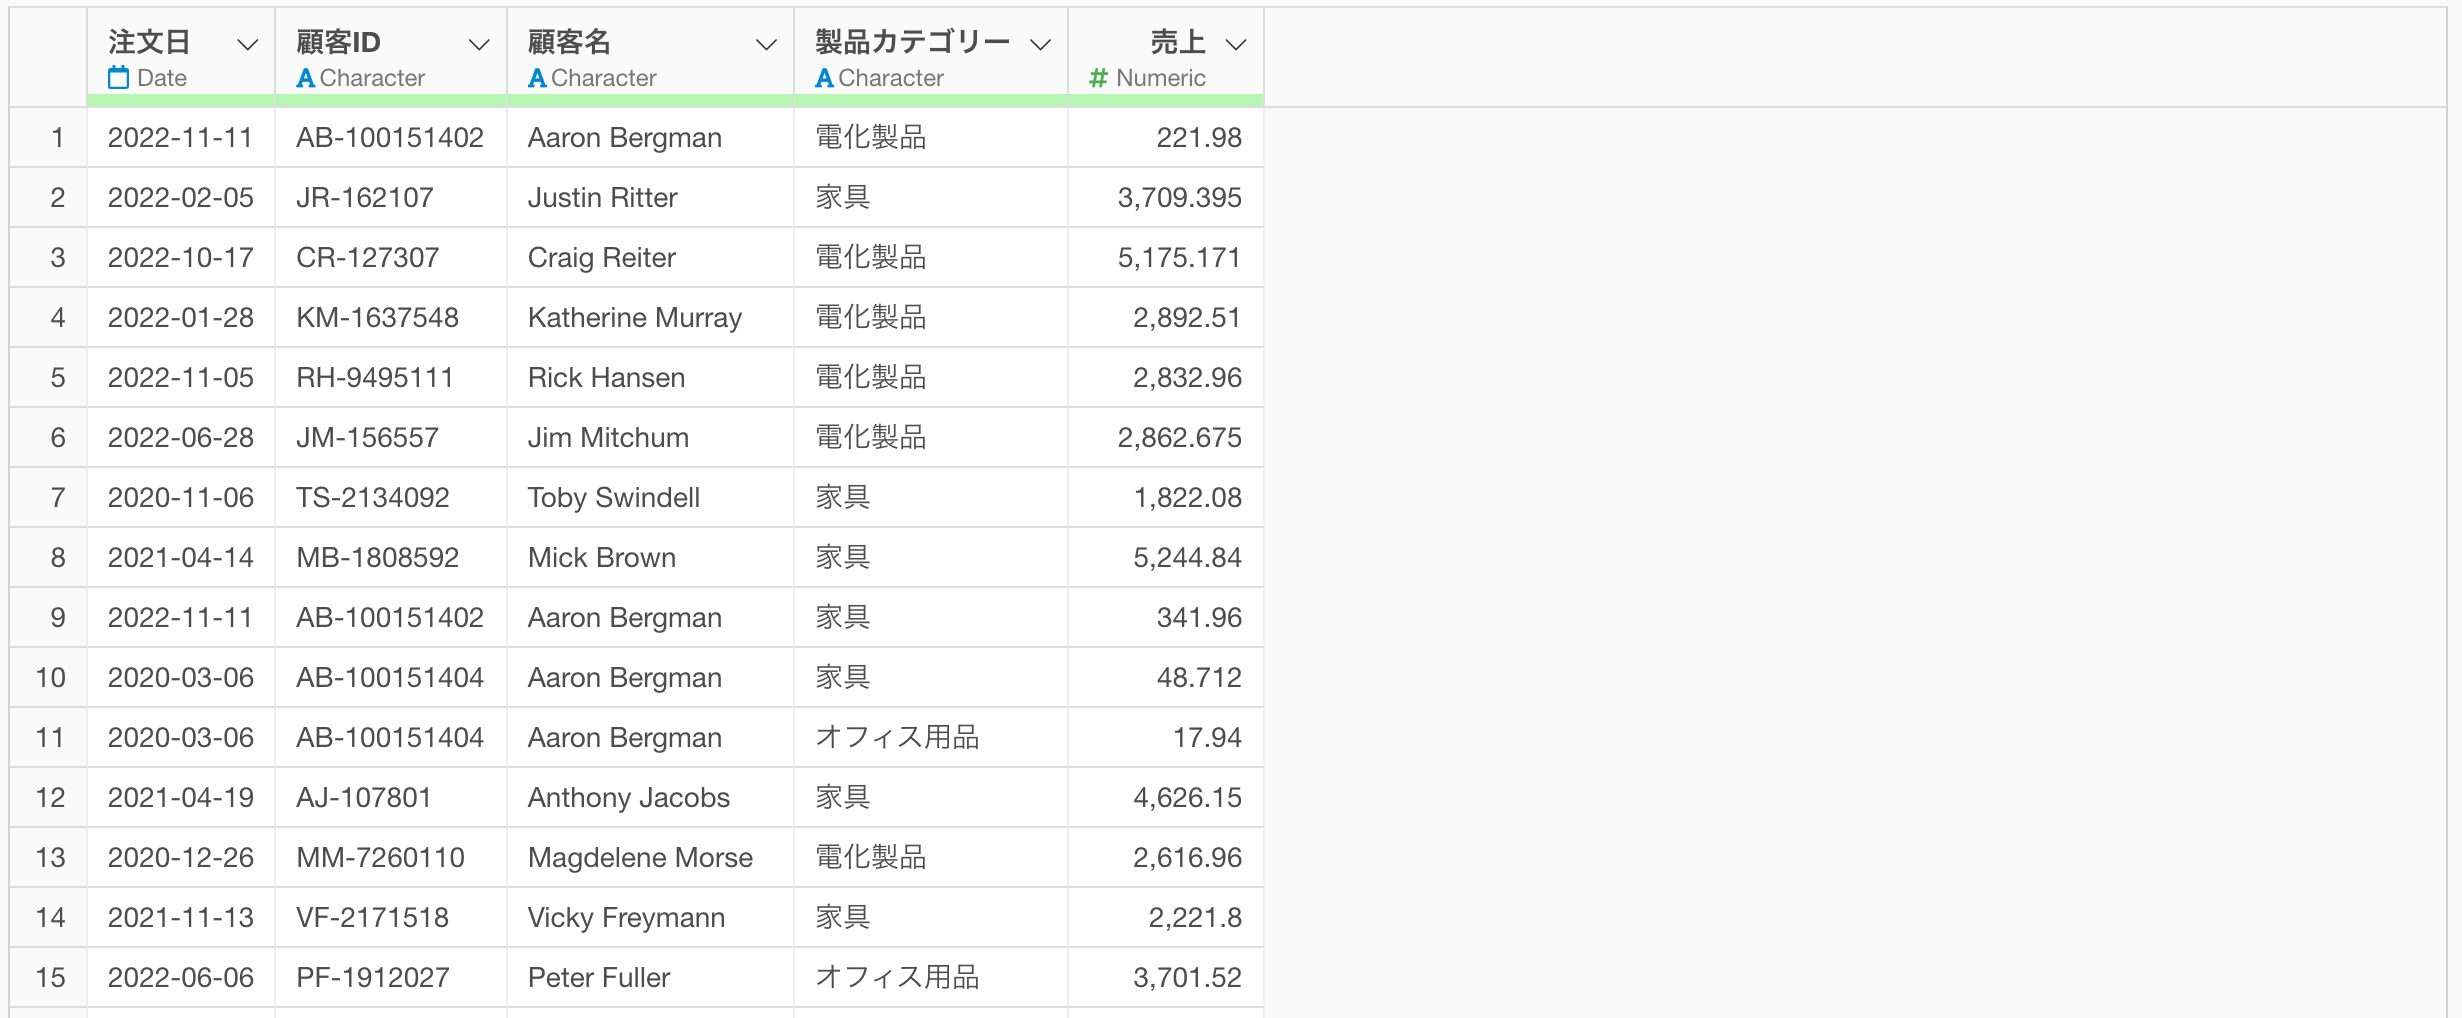Select sales value 4,626.15

click(x=1187, y=798)
